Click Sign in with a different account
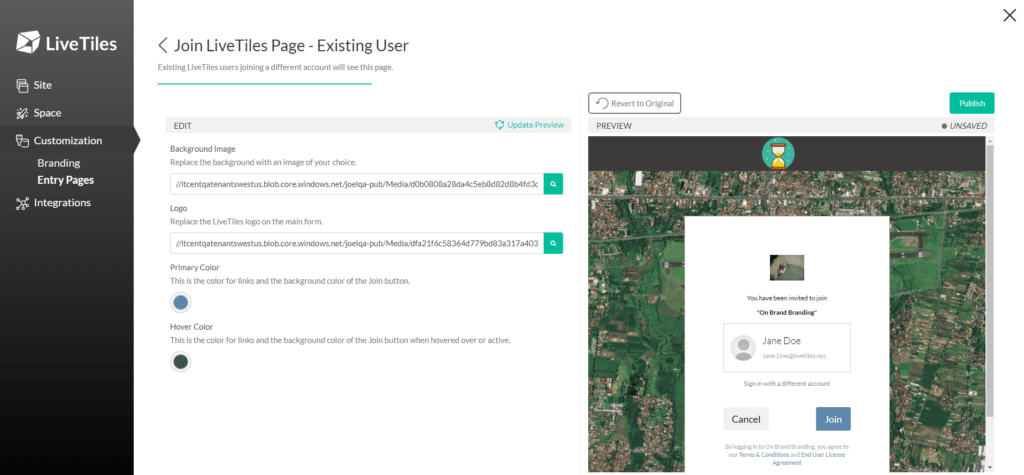The image size is (1024, 475). click(787, 384)
